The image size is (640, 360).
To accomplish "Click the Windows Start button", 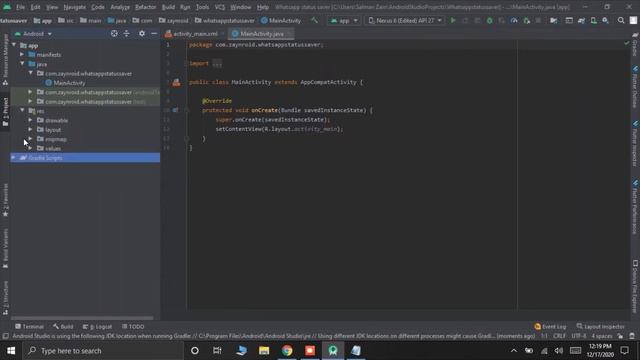I will [11, 351].
